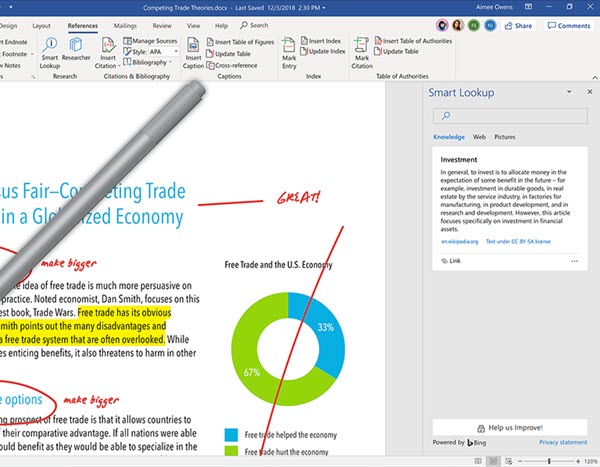Open the View tab
Image resolution: width=600 pixels, height=467 pixels.
point(193,26)
